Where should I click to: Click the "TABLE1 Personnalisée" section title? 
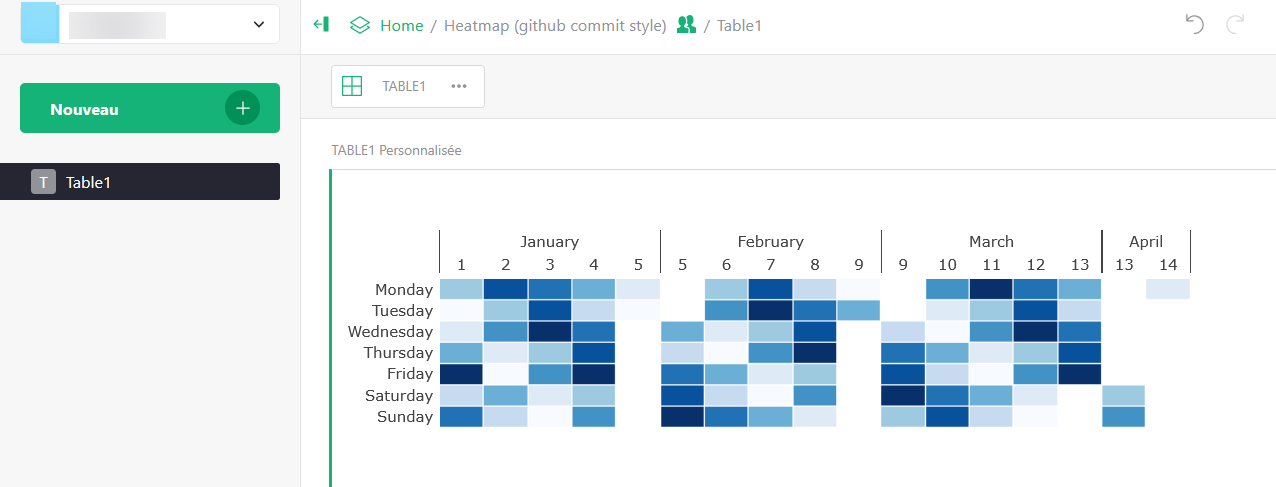coord(396,150)
